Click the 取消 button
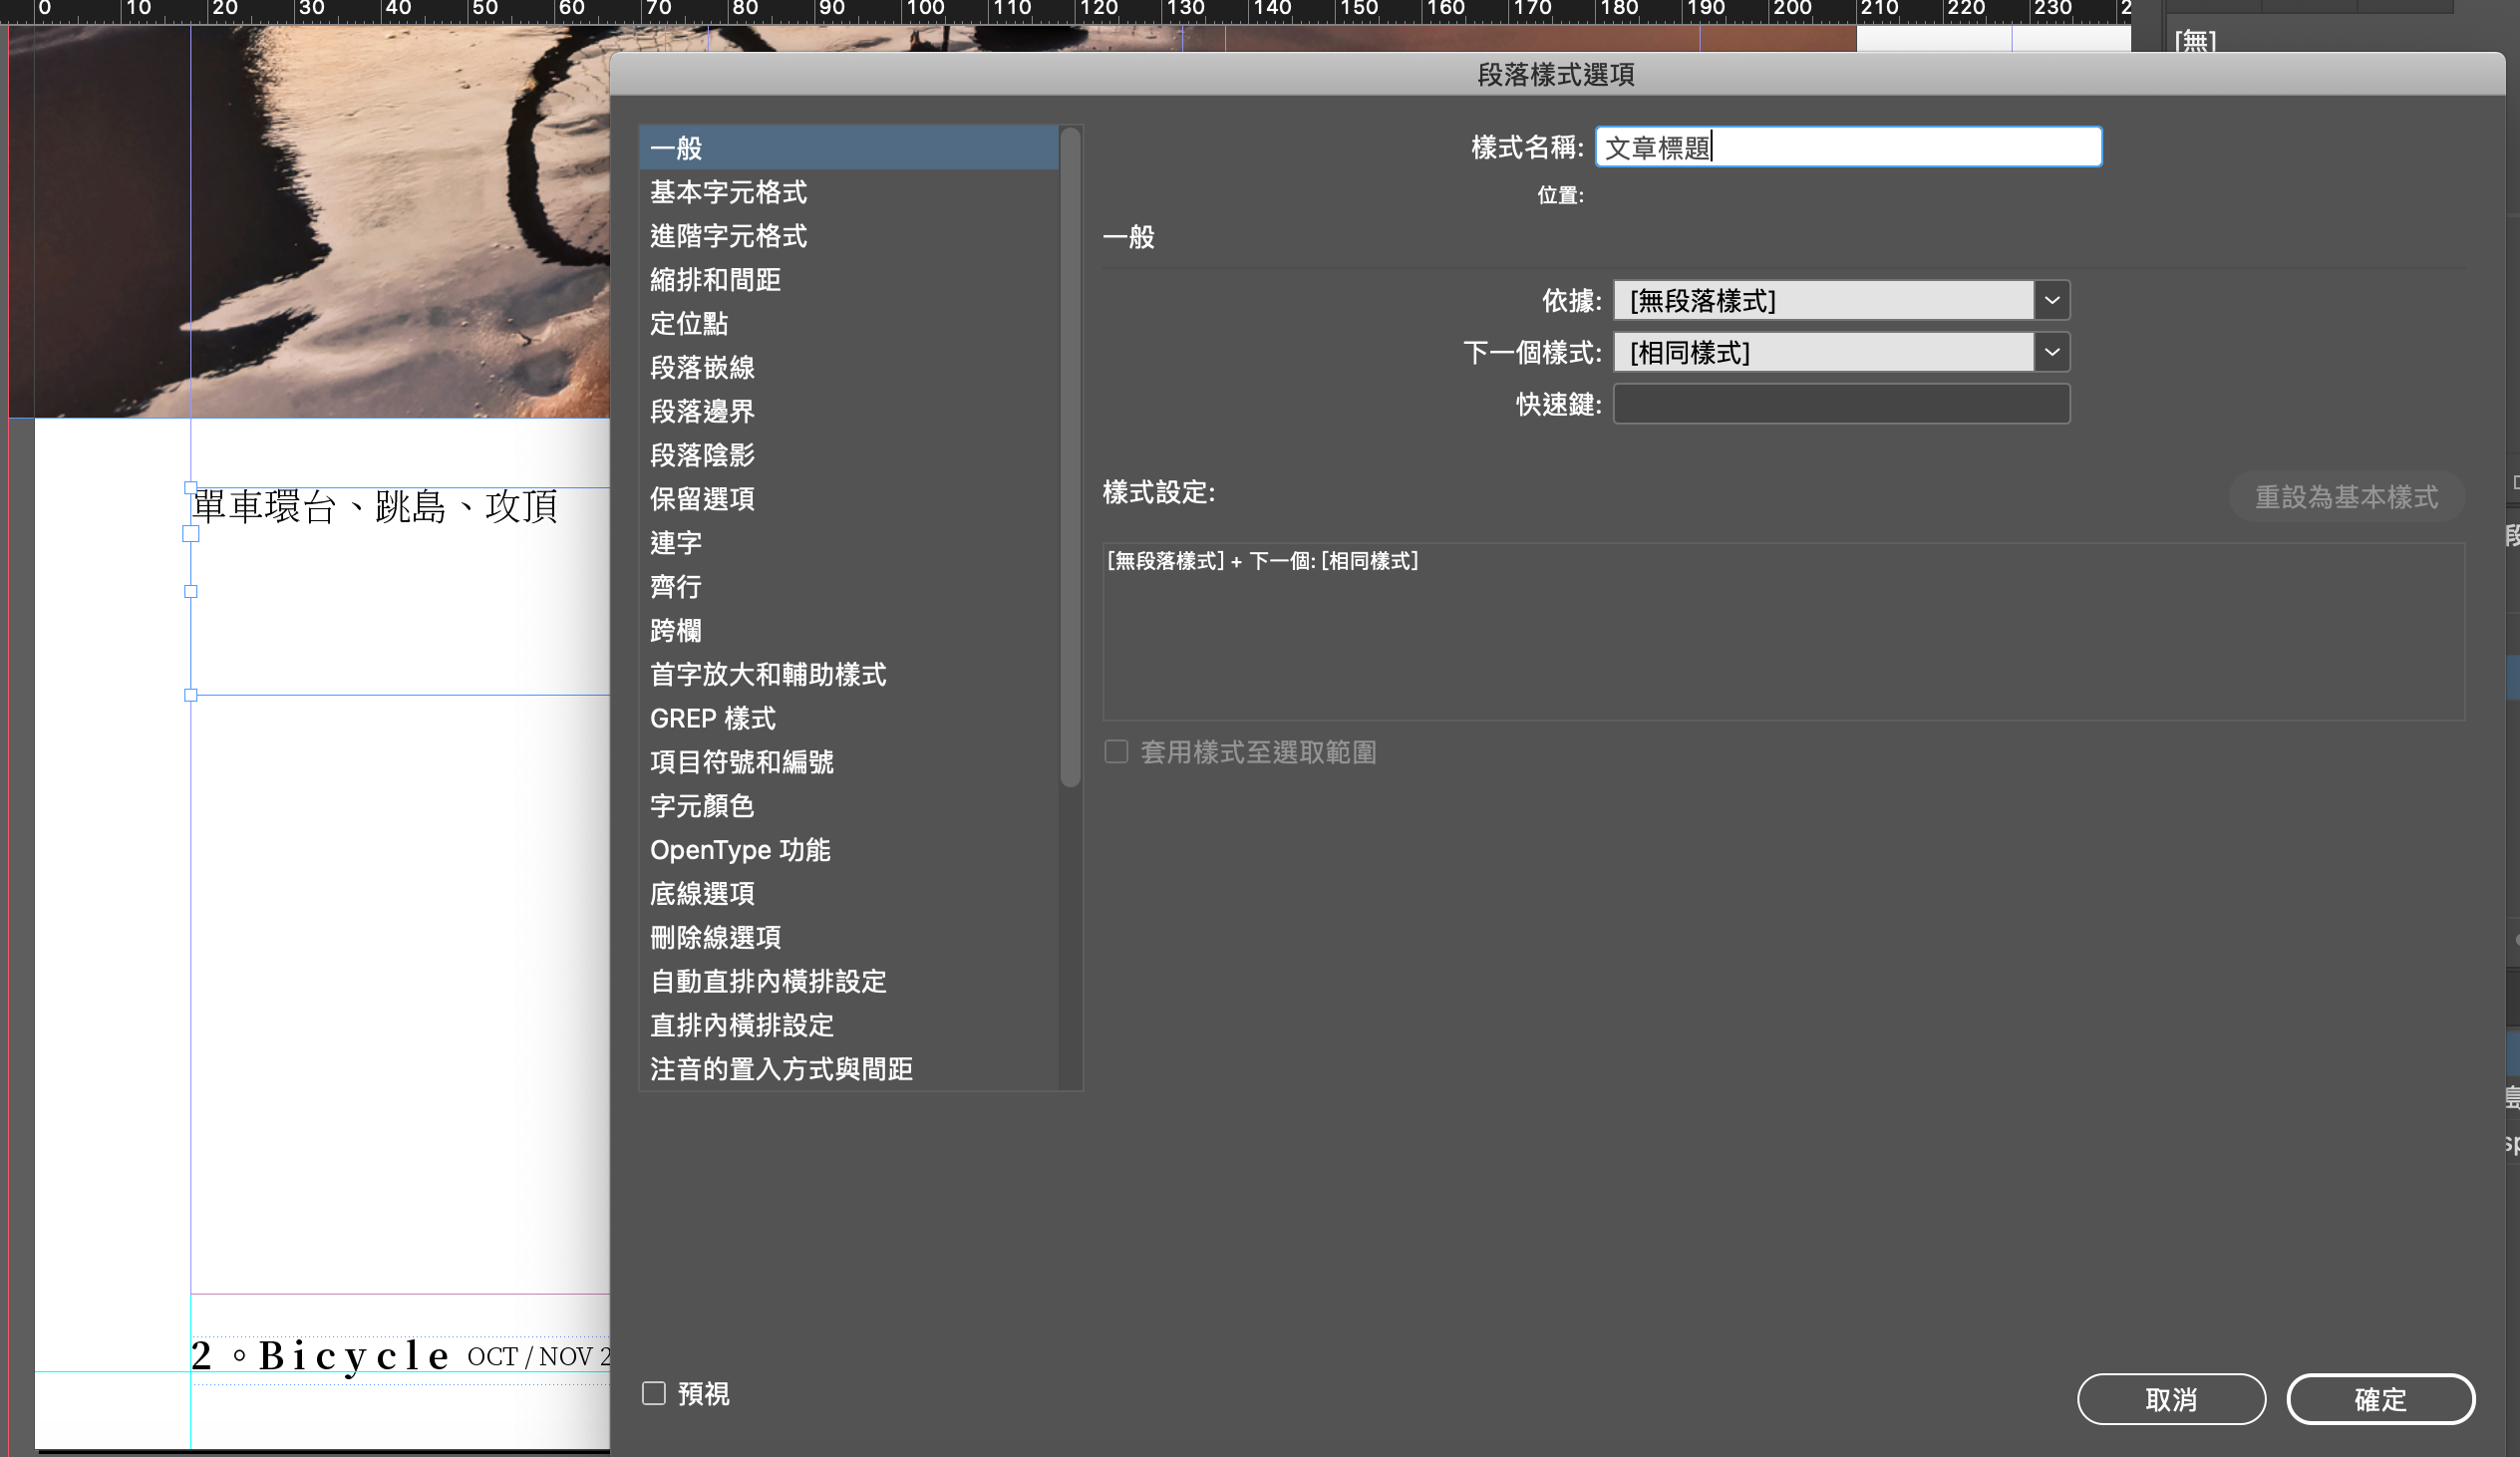Screen dimensions: 2520x1457 point(2170,1399)
